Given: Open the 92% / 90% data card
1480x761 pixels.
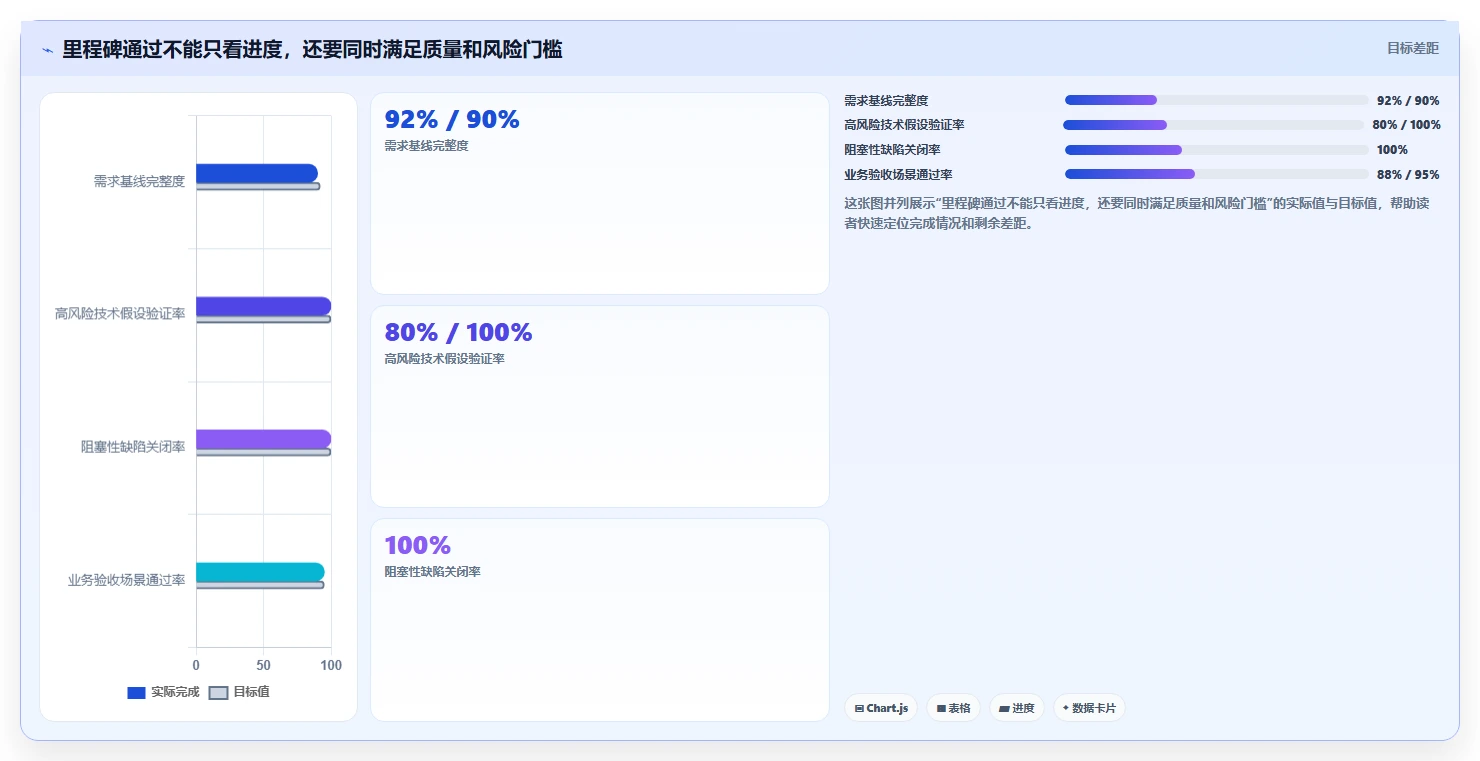Looking at the screenshot, I should (600, 194).
